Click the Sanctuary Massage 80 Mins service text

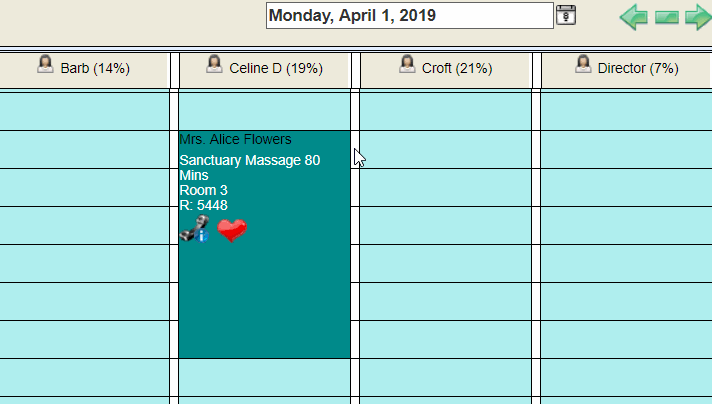coord(250,168)
